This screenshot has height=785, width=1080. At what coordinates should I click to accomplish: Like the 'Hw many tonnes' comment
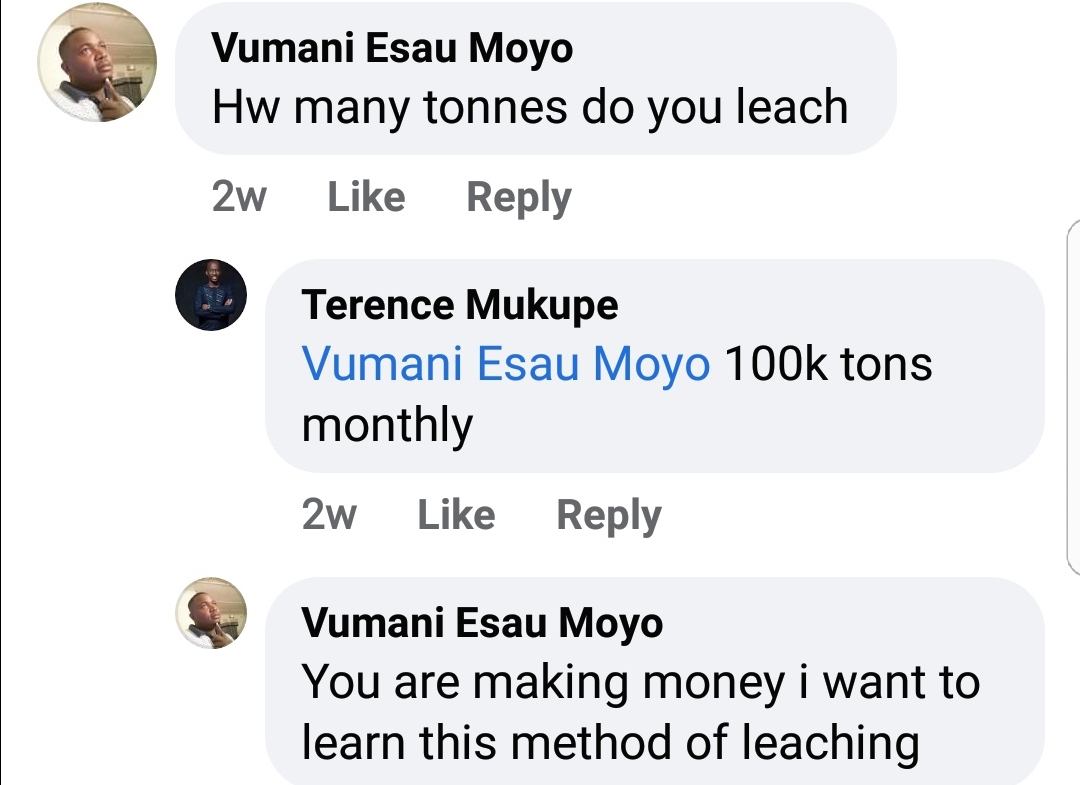click(x=365, y=196)
